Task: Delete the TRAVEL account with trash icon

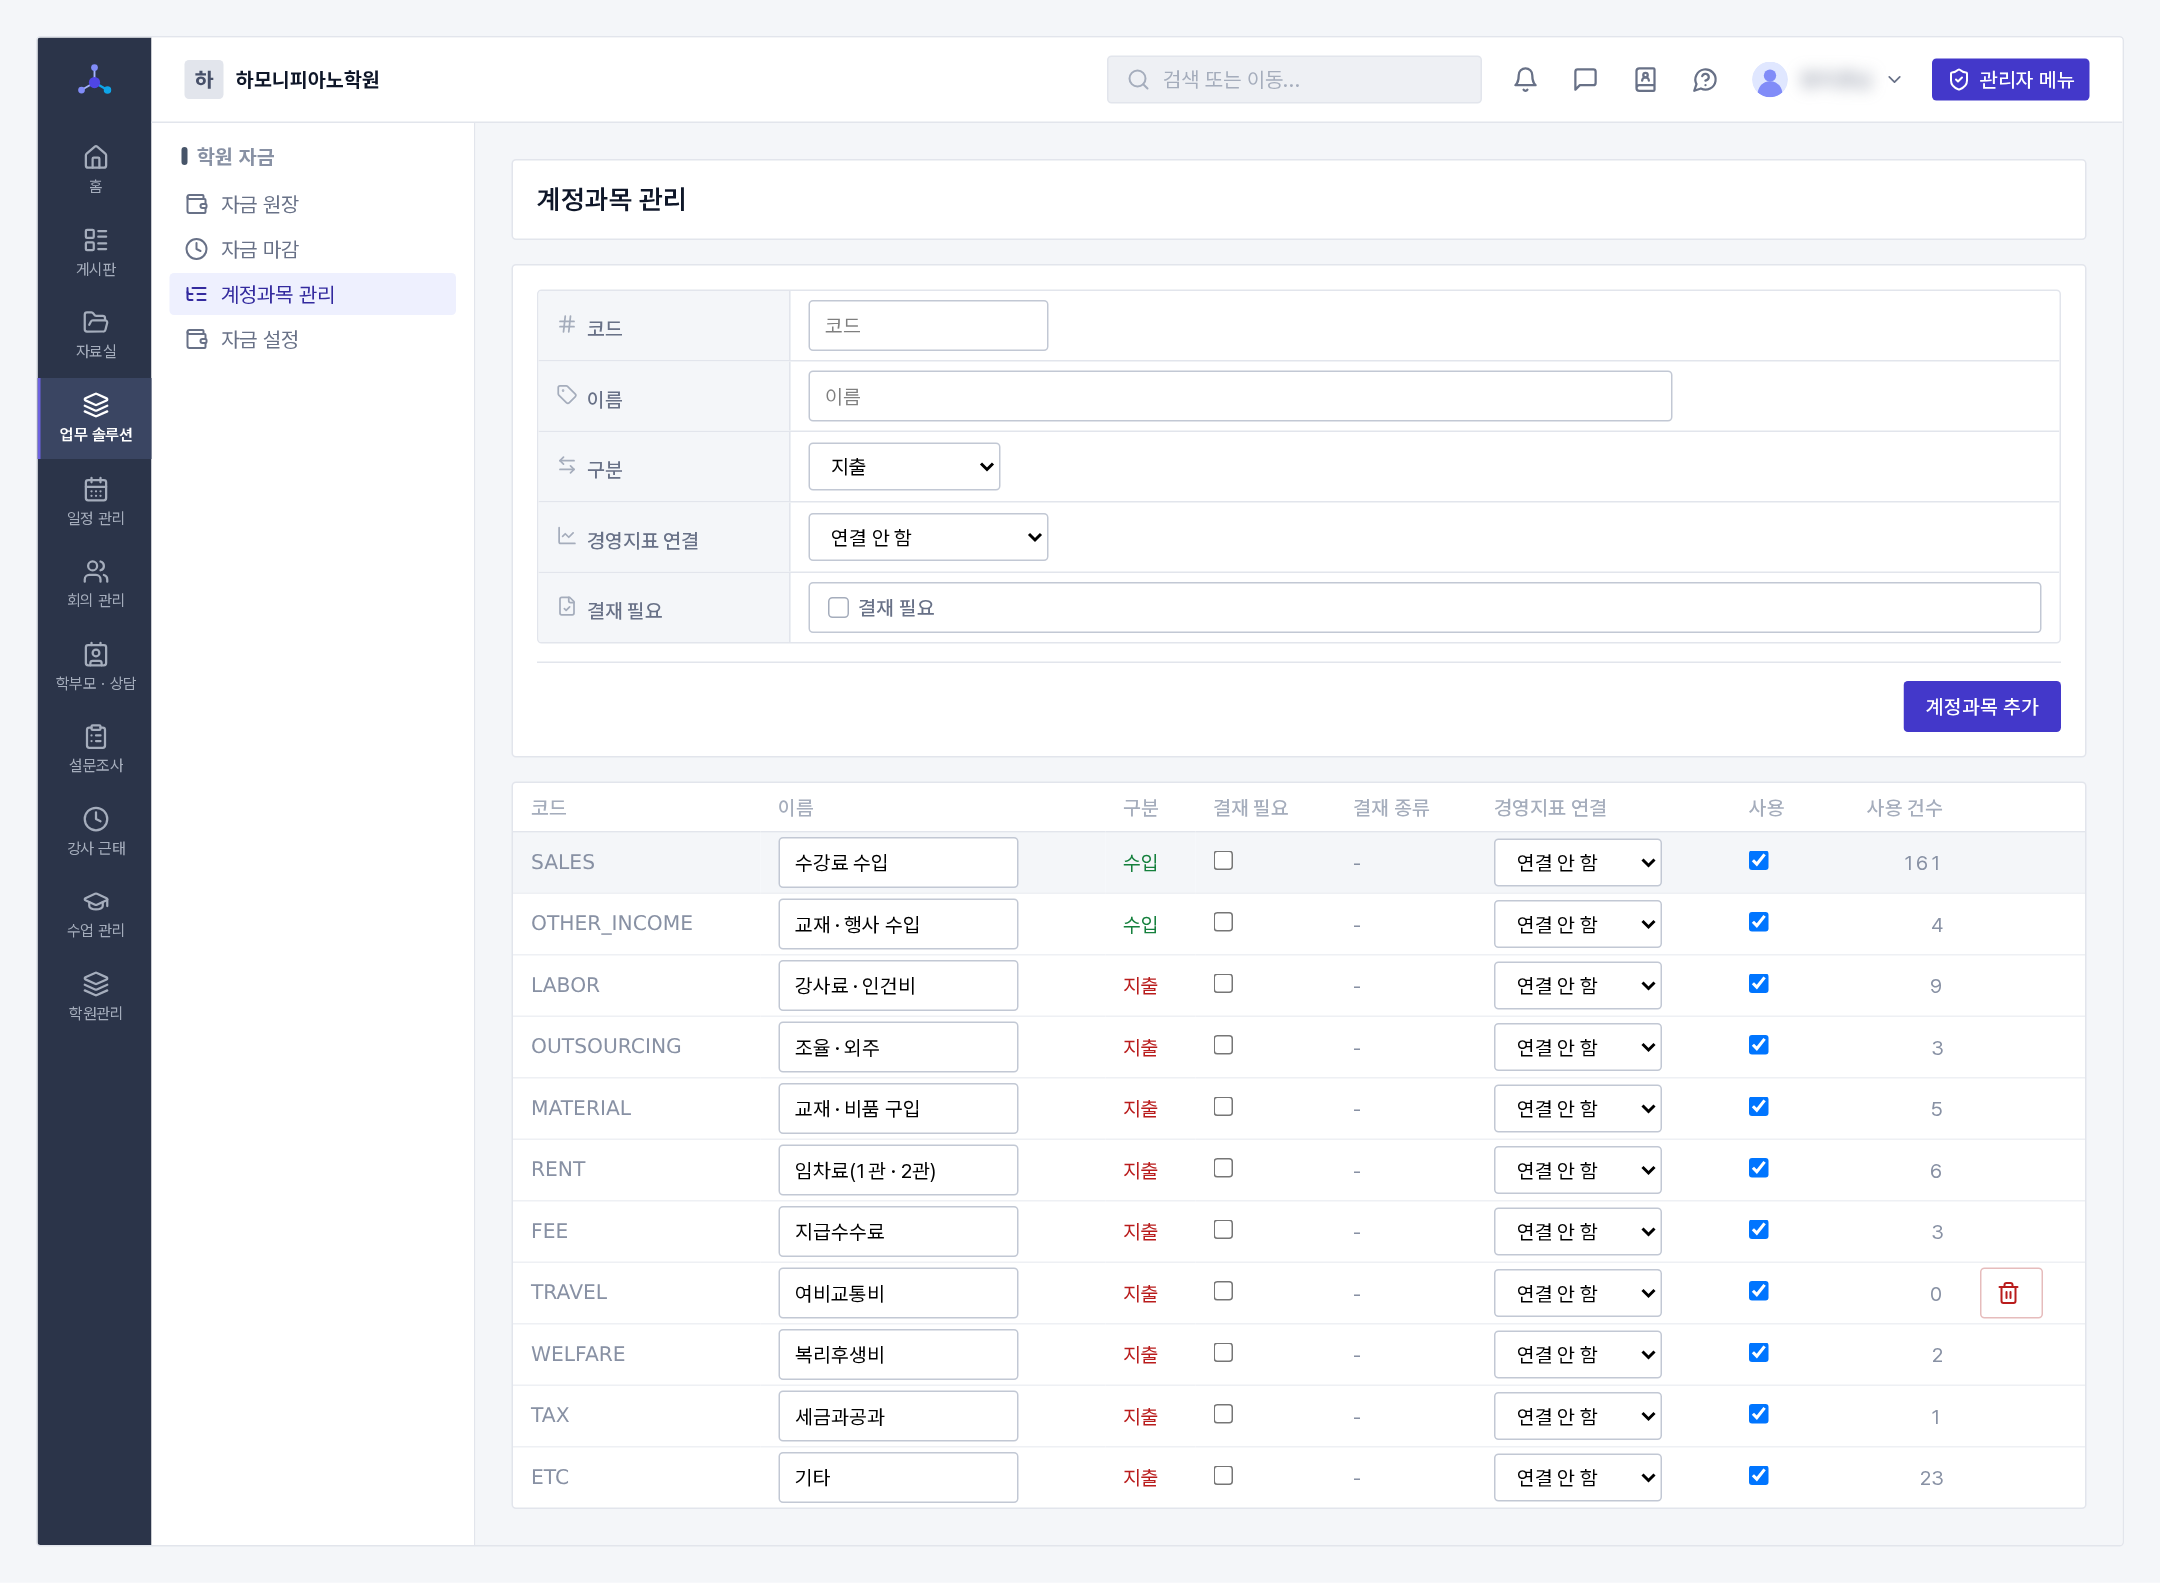Action: [2010, 1293]
